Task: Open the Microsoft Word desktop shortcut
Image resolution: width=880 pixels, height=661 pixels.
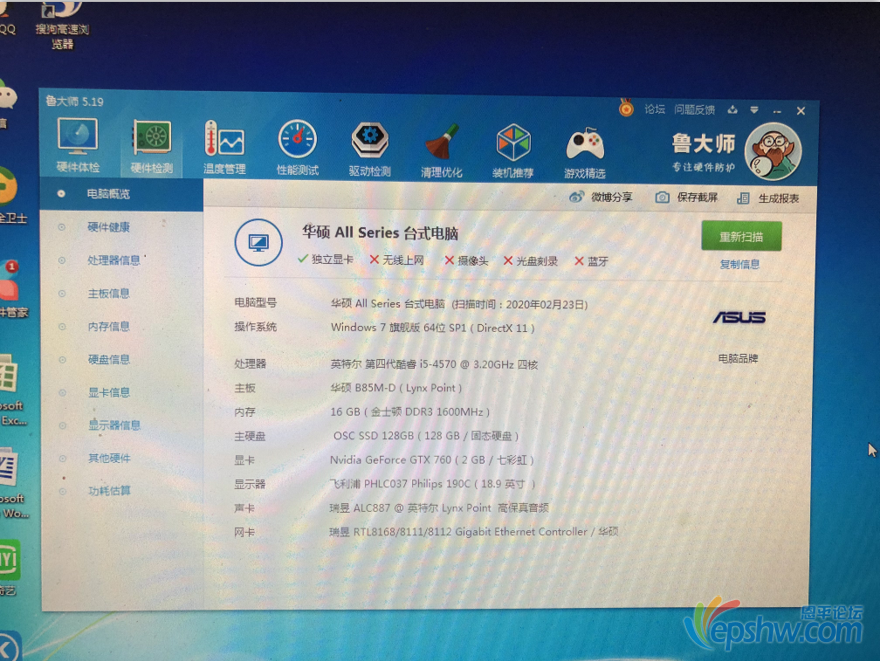Action: tap(13, 484)
